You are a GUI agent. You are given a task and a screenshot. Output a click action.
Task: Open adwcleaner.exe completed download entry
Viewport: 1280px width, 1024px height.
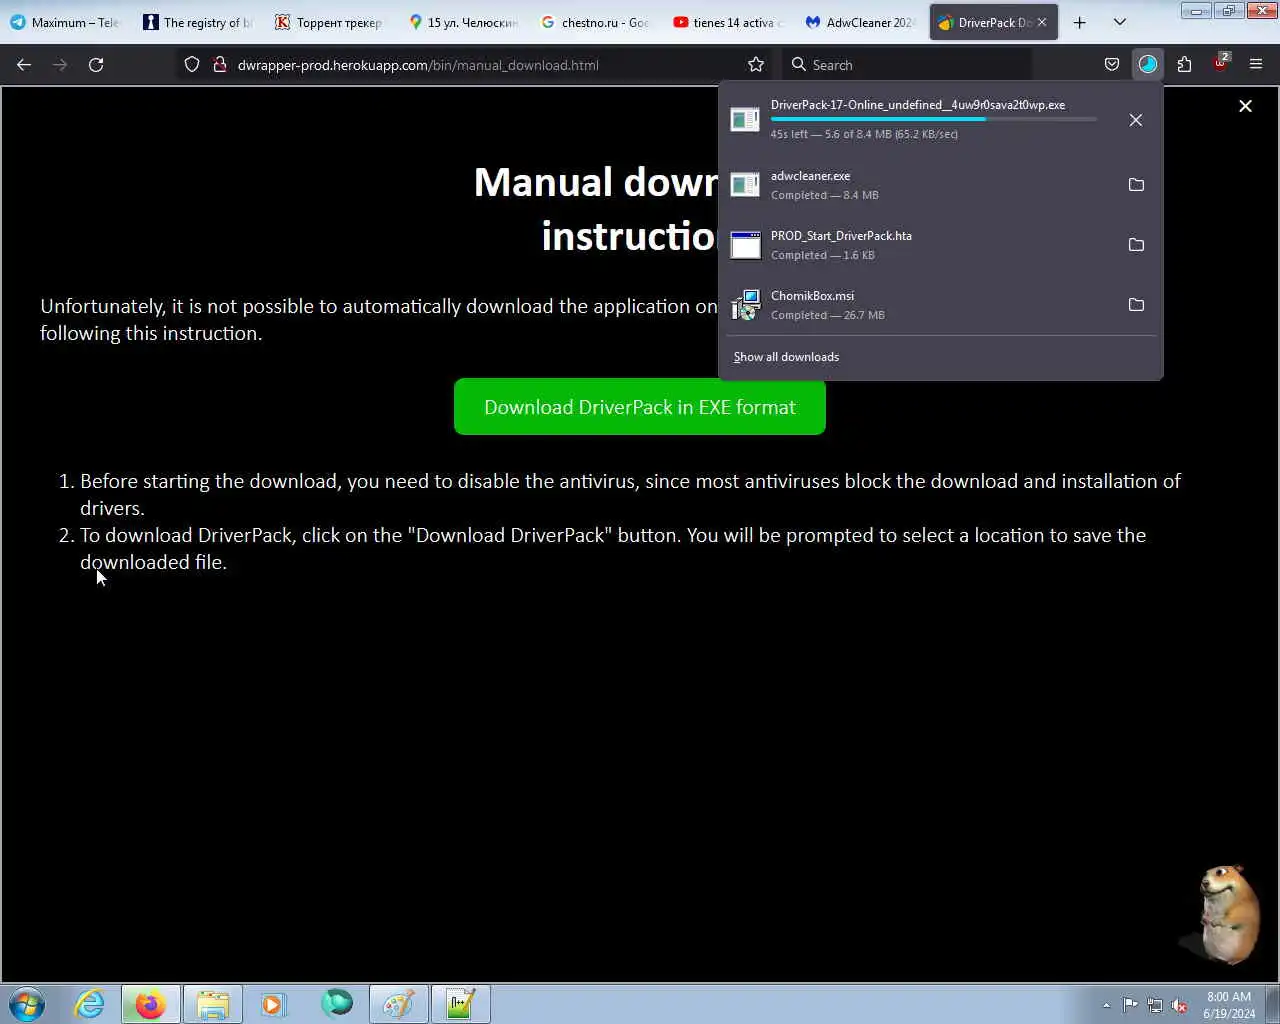coord(920,185)
